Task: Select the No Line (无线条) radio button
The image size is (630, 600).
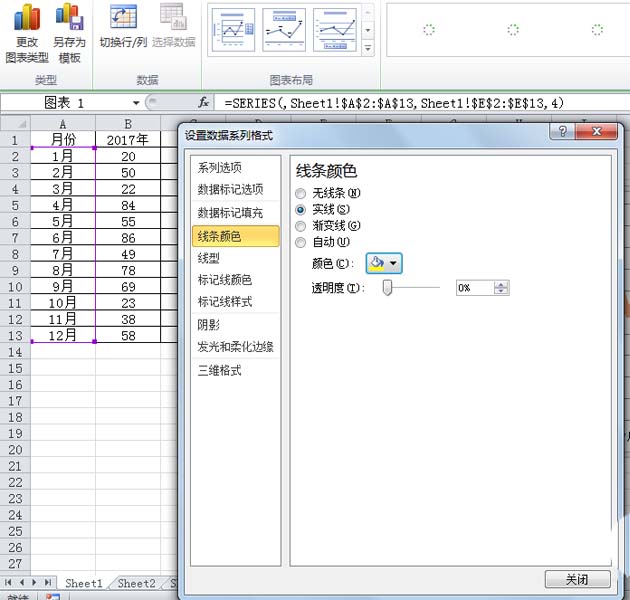Action: [x=301, y=193]
